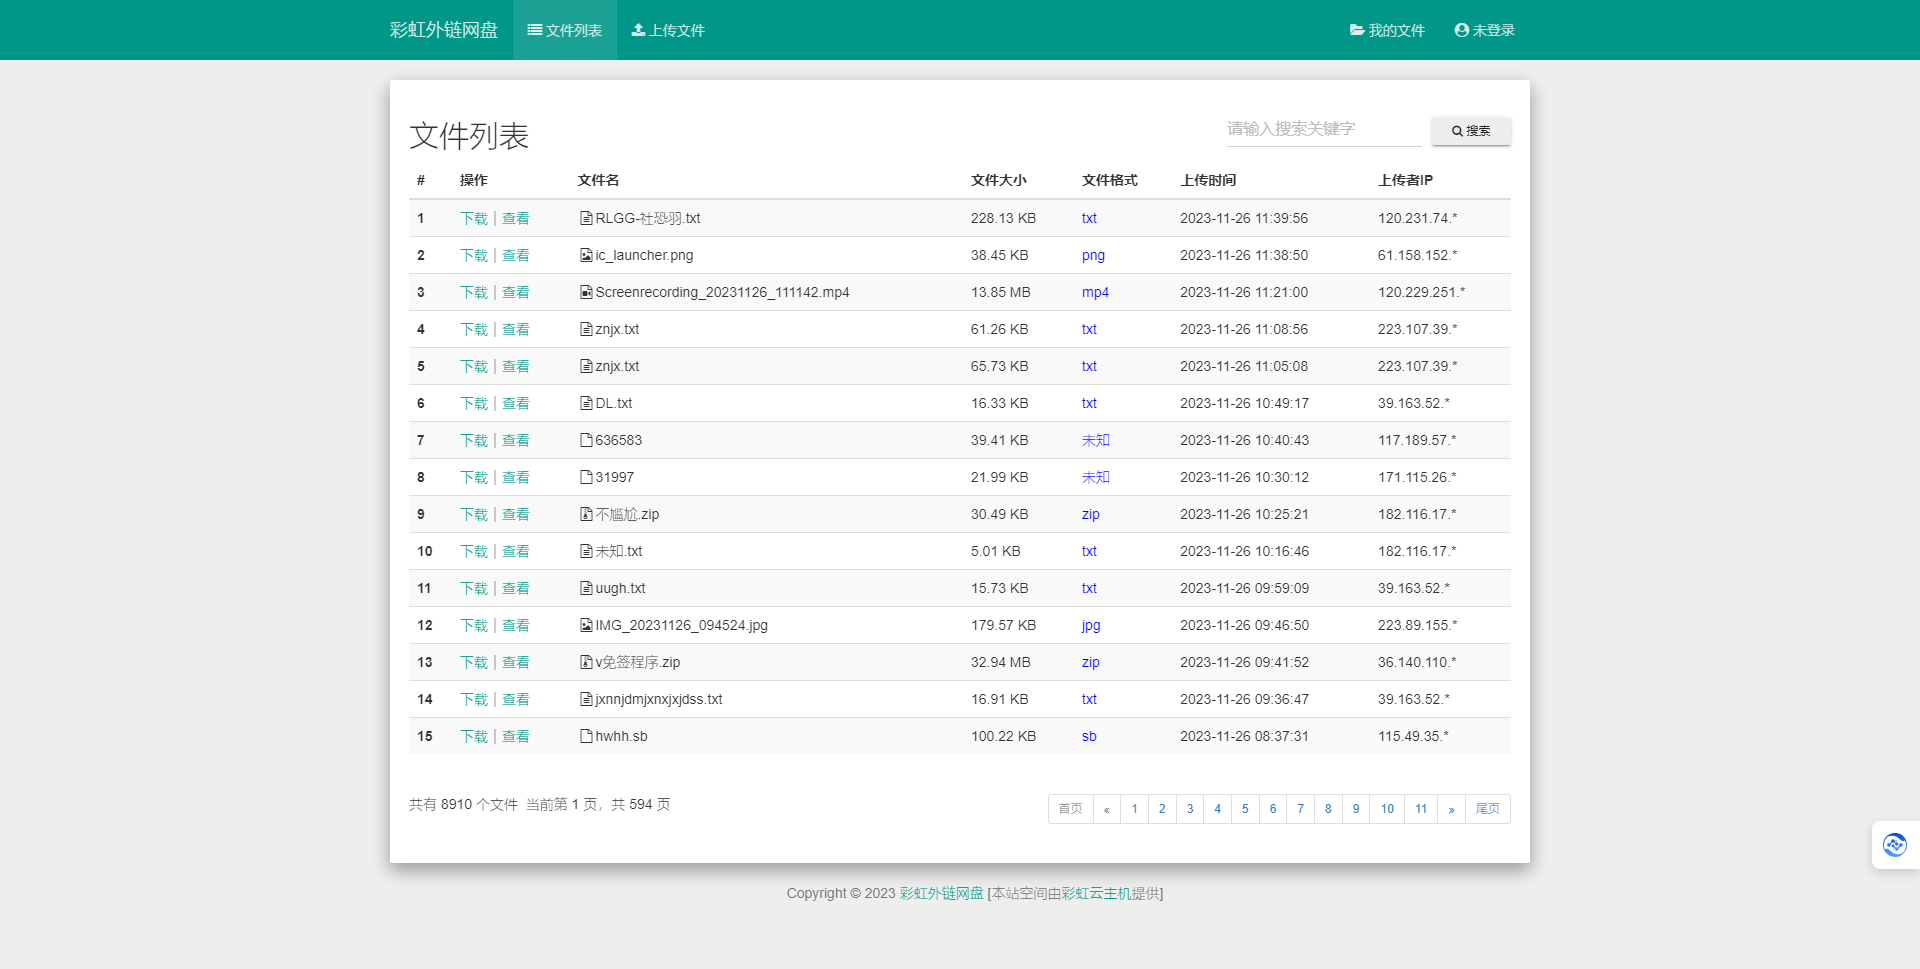Click the file icon beside DL.txt
The height and width of the screenshot is (969, 1920).
[586, 403]
